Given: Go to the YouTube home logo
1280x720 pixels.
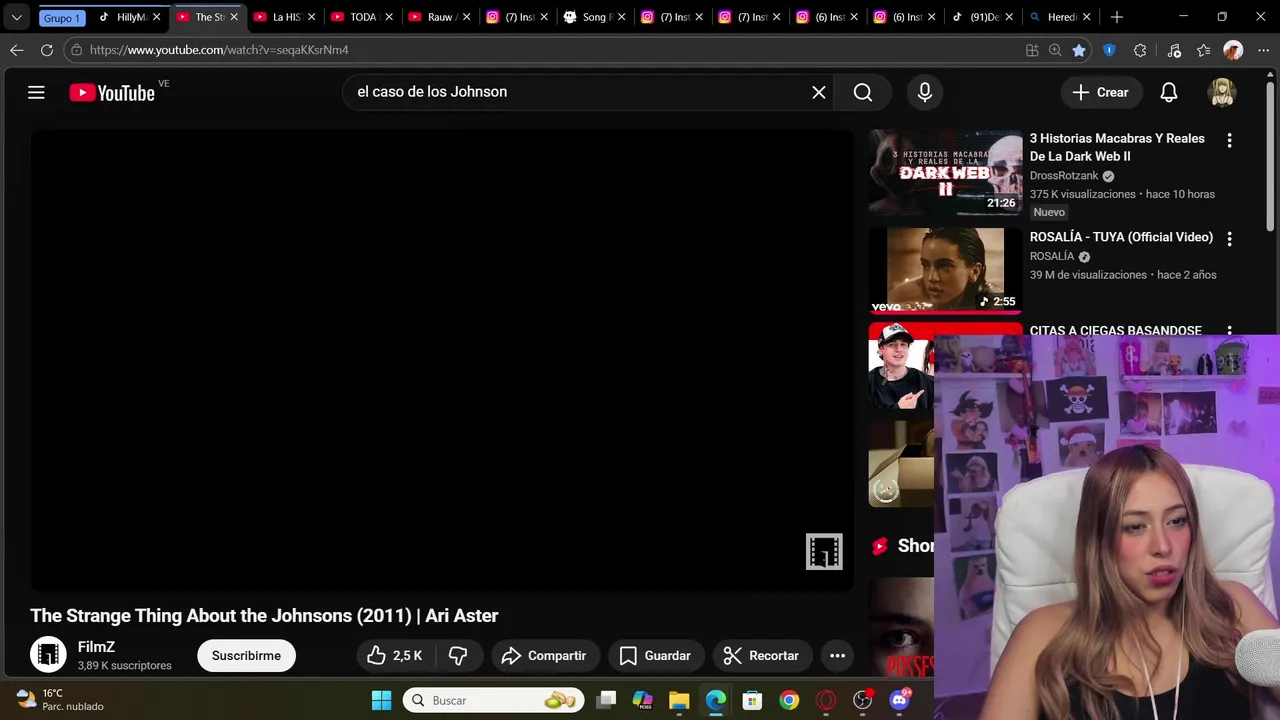Looking at the screenshot, I should pyautogui.click(x=112, y=93).
